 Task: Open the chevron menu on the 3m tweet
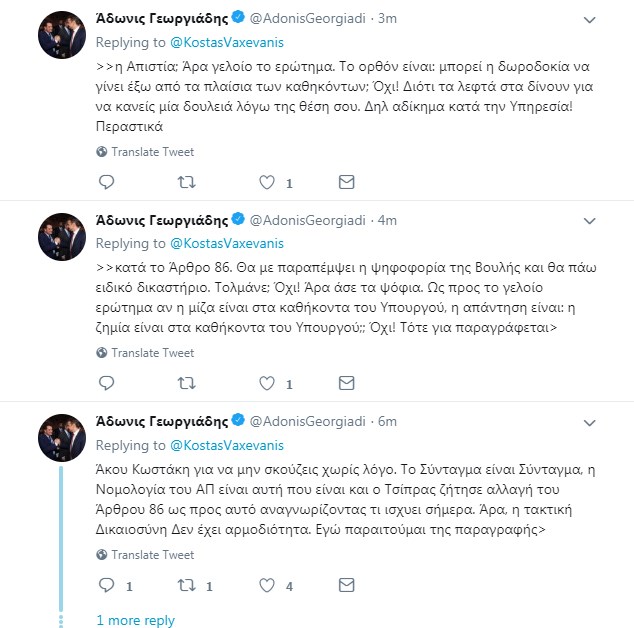(x=590, y=20)
